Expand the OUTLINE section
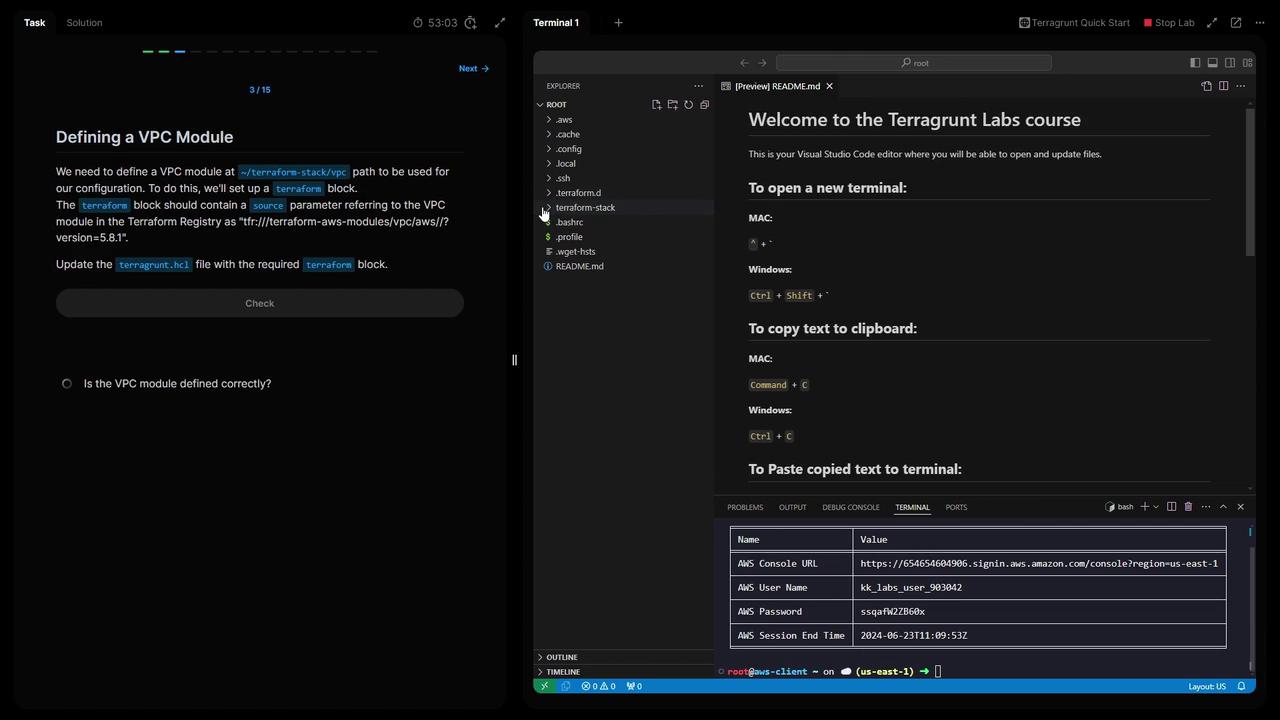This screenshot has height=720, width=1280. (x=561, y=657)
